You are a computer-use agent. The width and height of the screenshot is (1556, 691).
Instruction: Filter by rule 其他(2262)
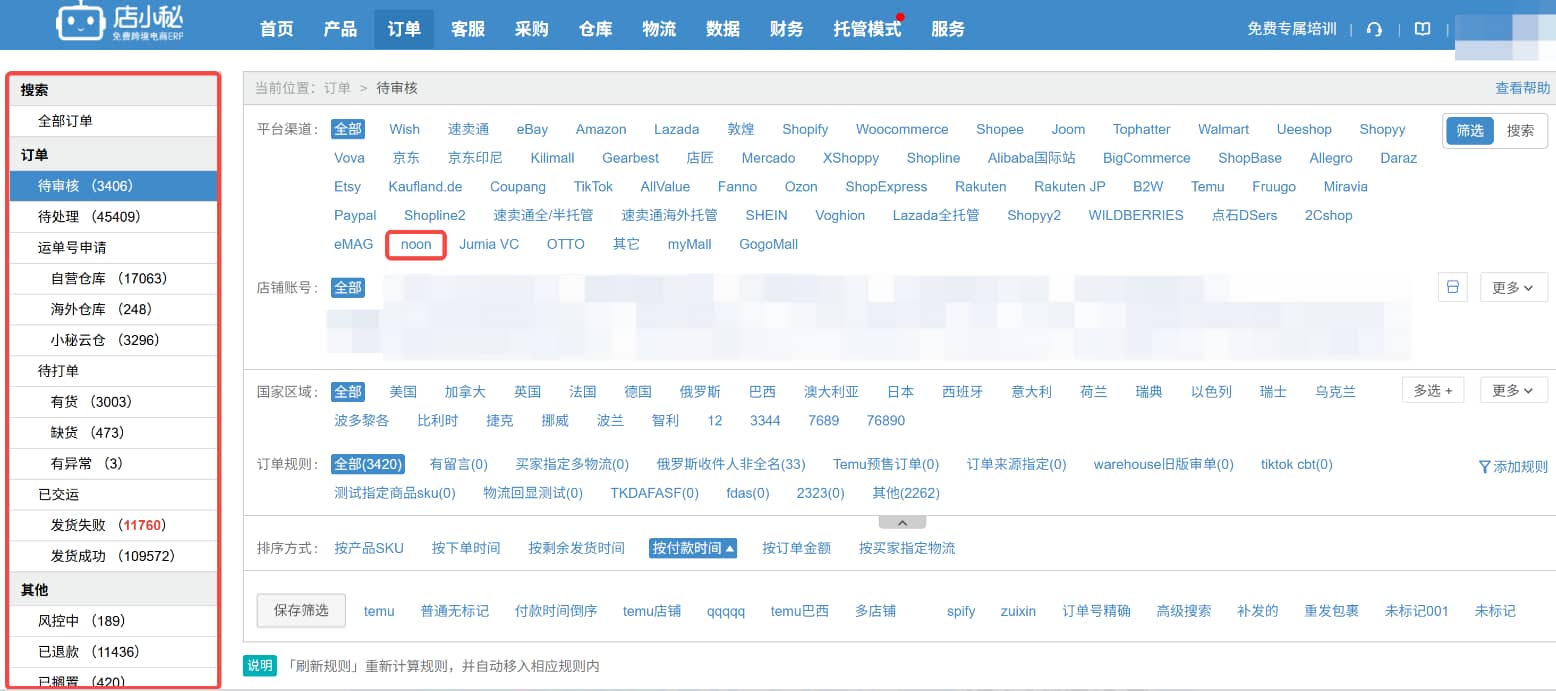[906, 493]
